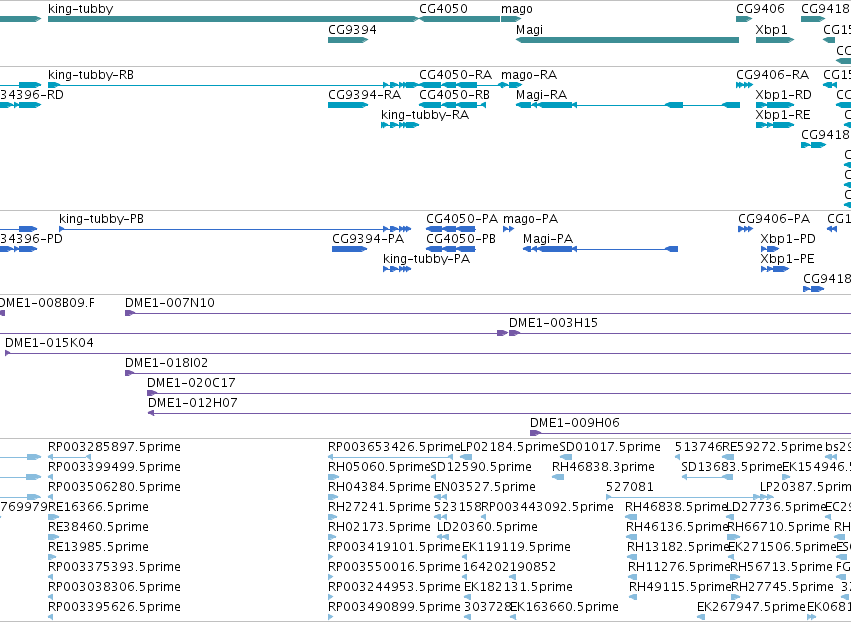Click the CG4050-PB protein label

[x=461, y=238]
